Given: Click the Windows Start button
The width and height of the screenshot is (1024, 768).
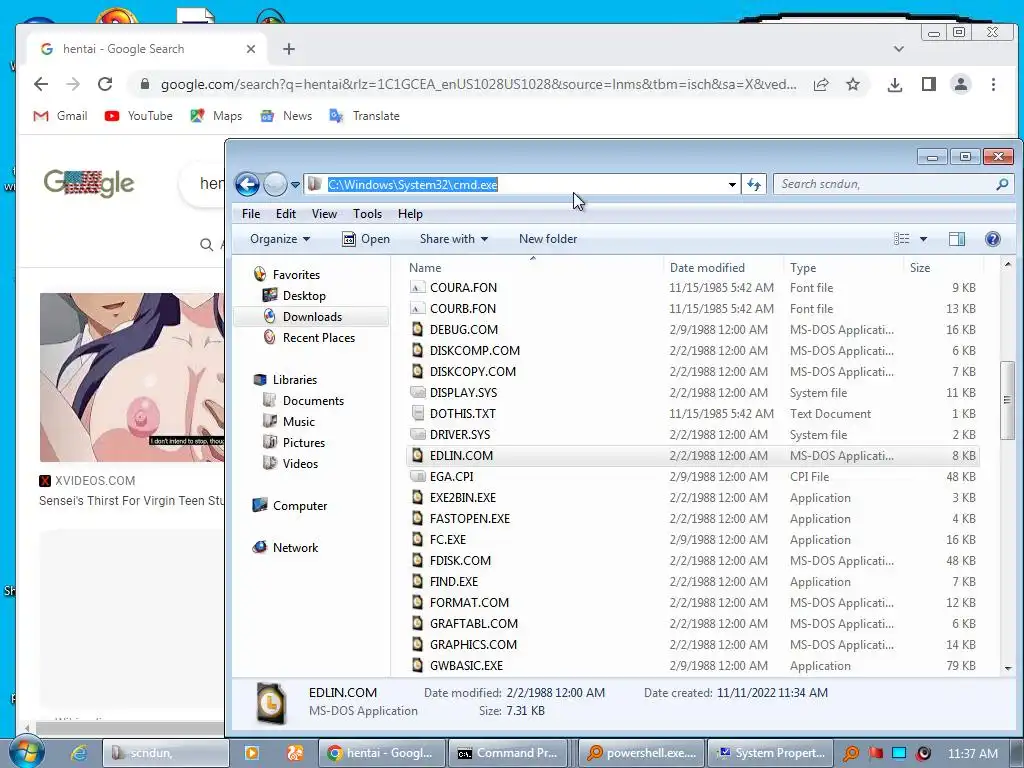Looking at the screenshot, I should [x=25, y=752].
